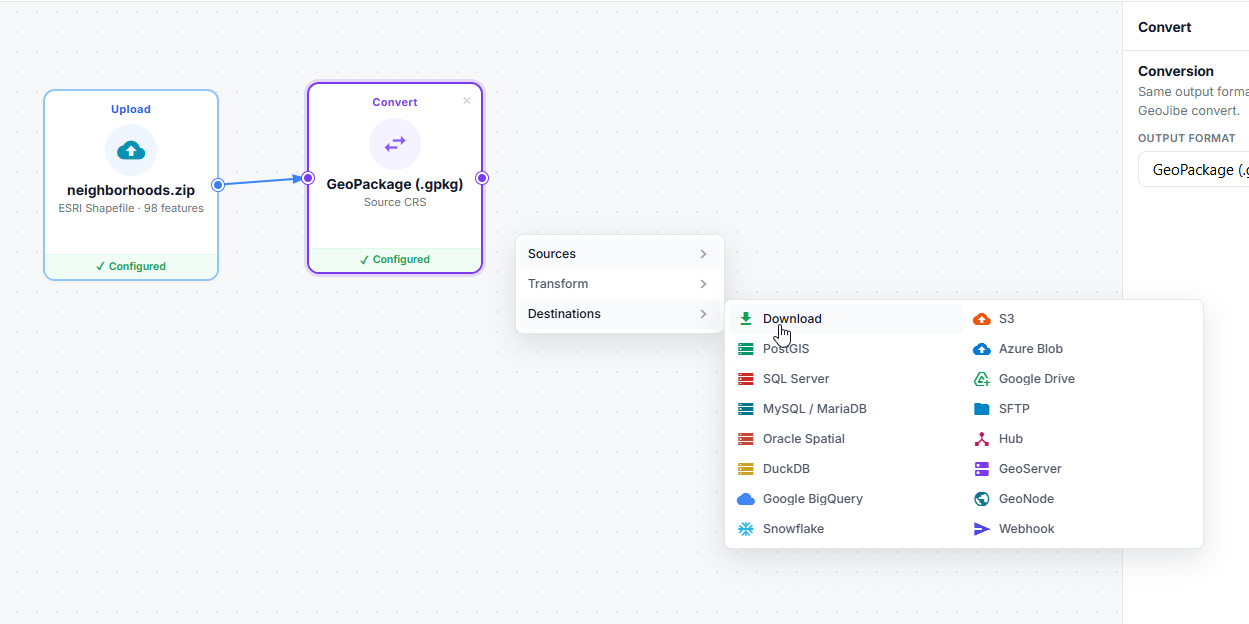
Task: Click the Convert panel header
Action: coord(1165,27)
